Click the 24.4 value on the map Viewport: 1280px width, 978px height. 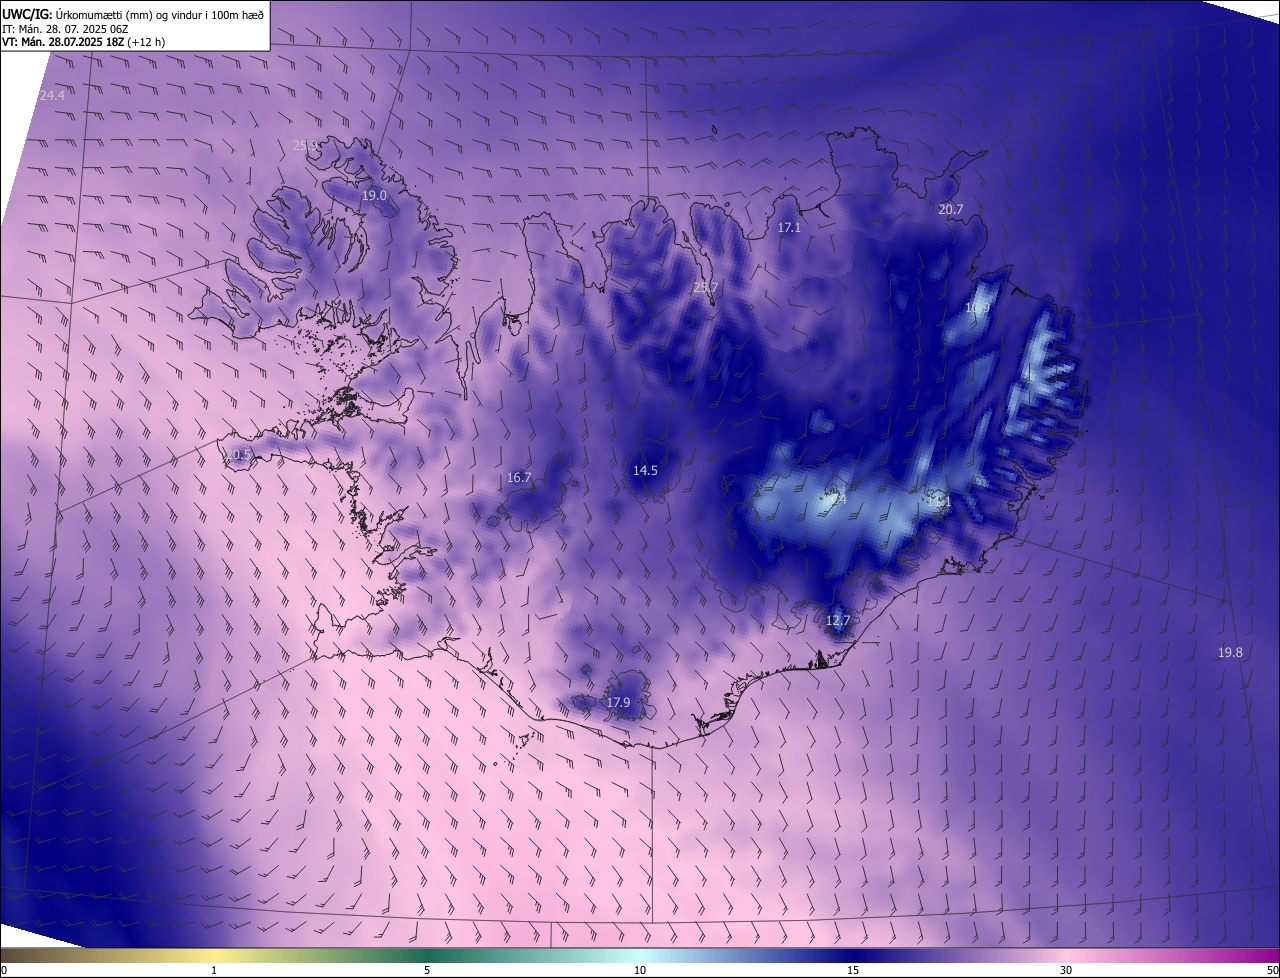pos(52,95)
